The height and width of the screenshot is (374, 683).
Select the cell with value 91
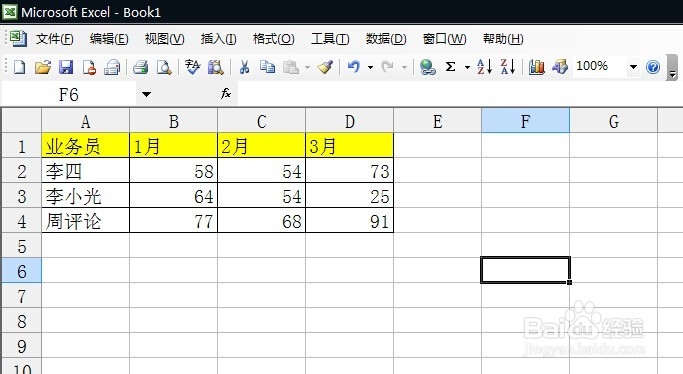(x=349, y=221)
